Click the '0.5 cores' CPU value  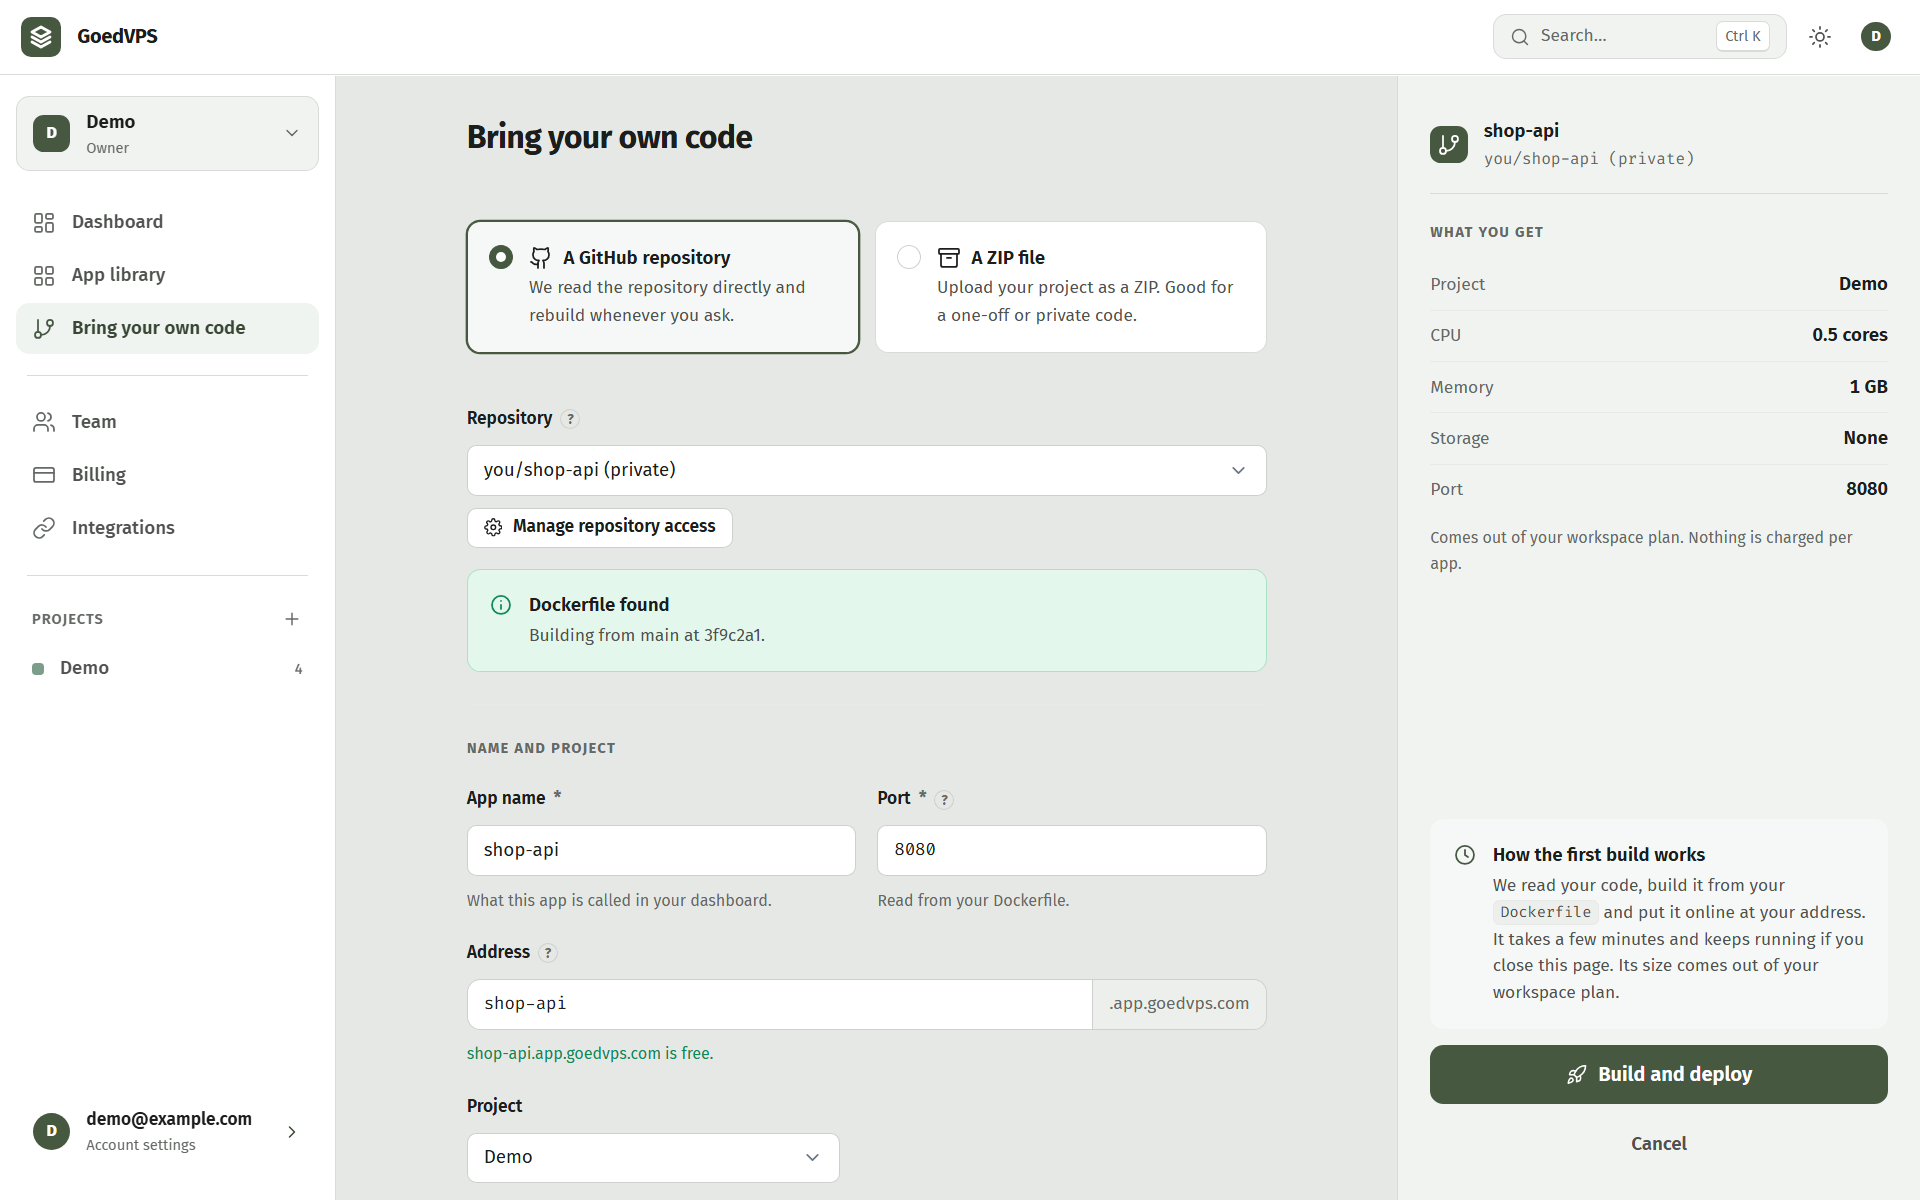1849,335
